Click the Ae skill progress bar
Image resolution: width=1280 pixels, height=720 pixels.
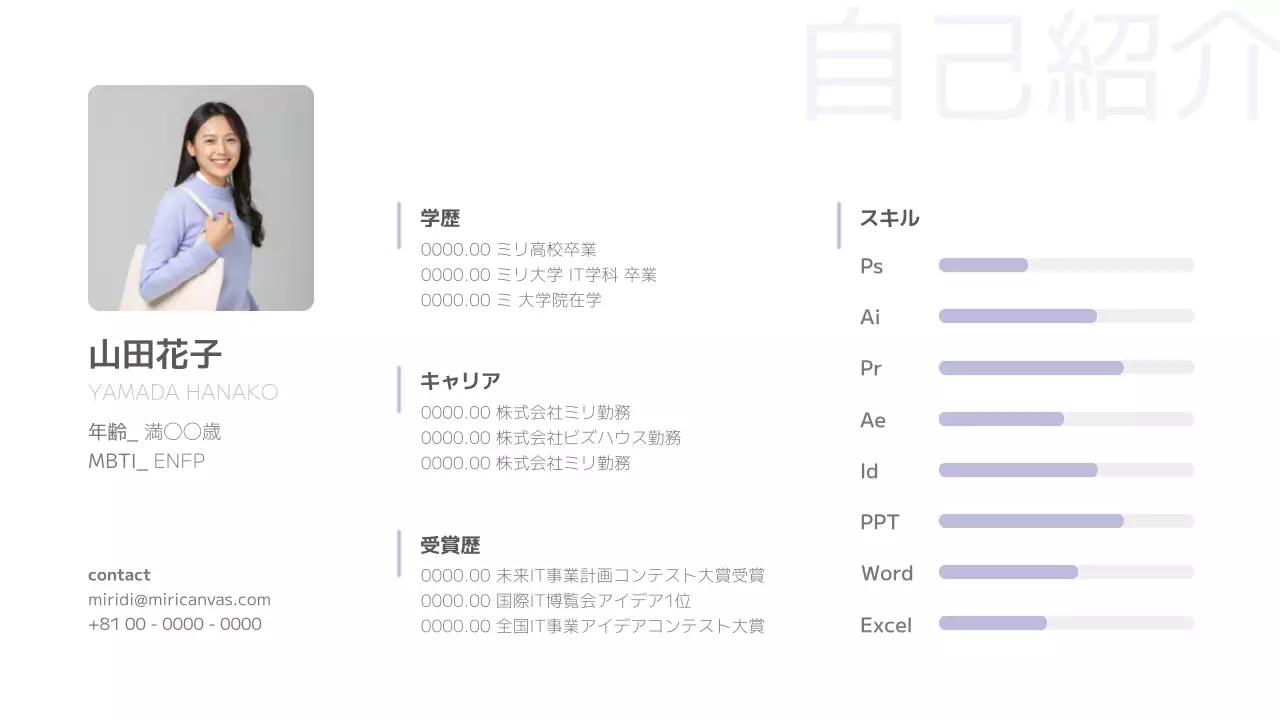tap(1066, 419)
